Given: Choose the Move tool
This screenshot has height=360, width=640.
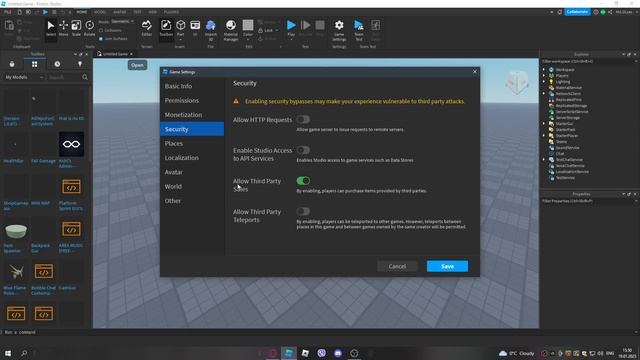Looking at the screenshot, I should [63, 28].
